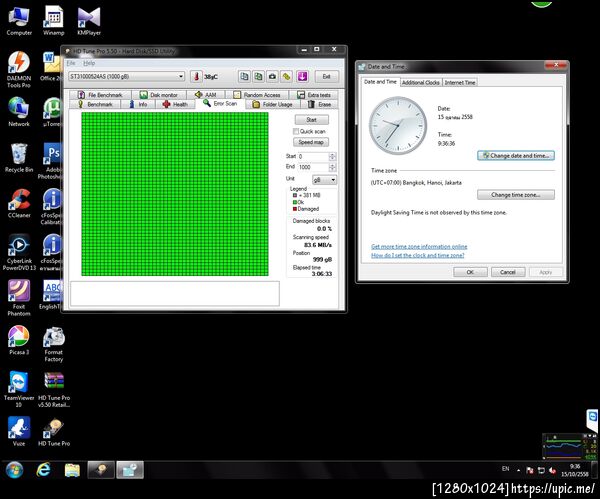The width and height of the screenshot is (600, 499).
Task: Click the Speed map button
Action: [x=311, y=142]
